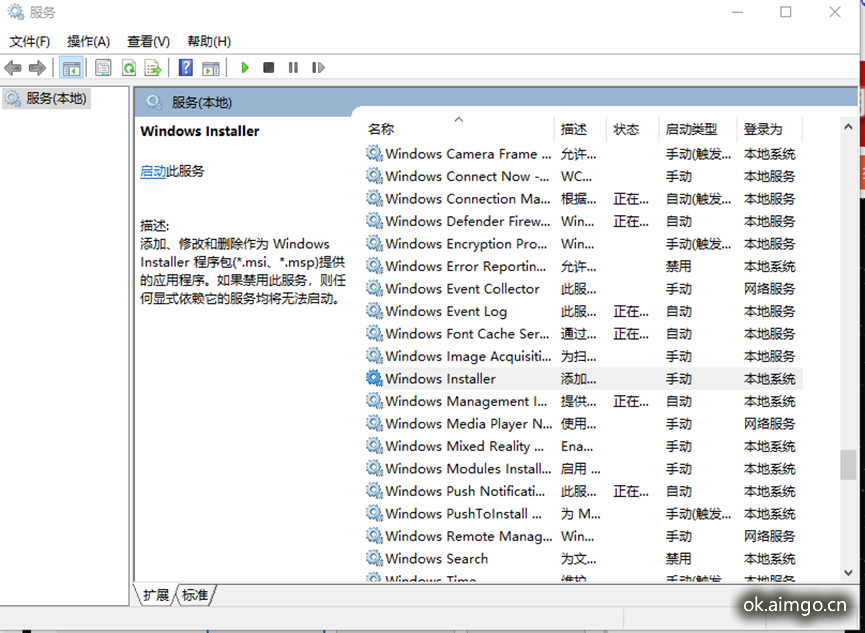Click the gear icon of Windows Search row
This screenshot has width=865, height=633.
tap(375, 558)
